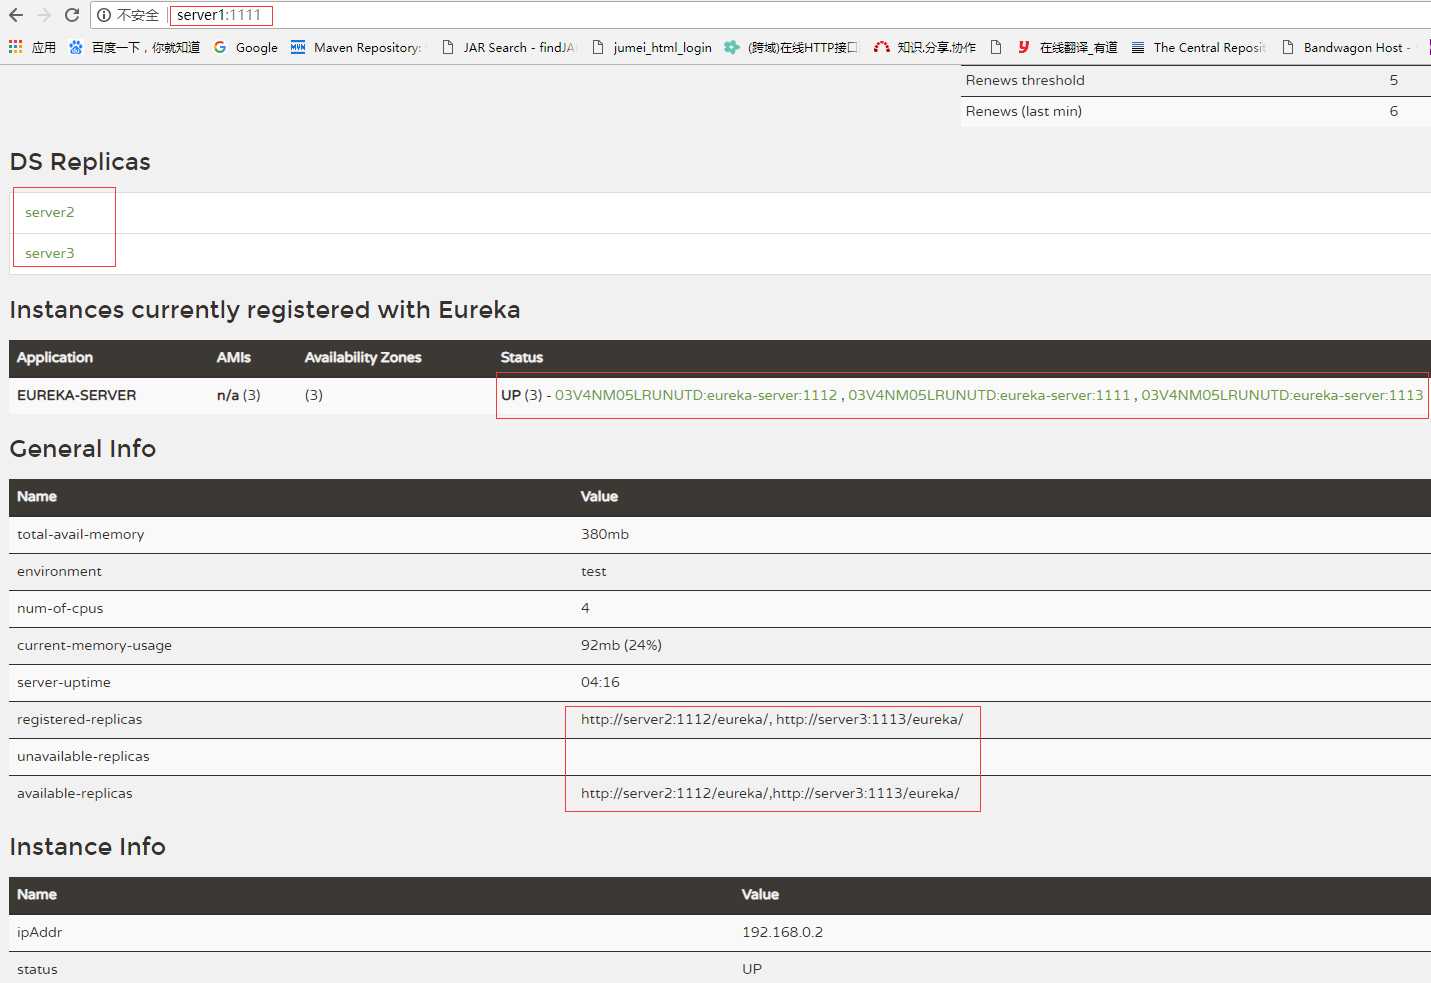Open The Central Repository bookmark
Image resolution: width=1431 pixels, height=983 pixels.
click(1198, 47)
